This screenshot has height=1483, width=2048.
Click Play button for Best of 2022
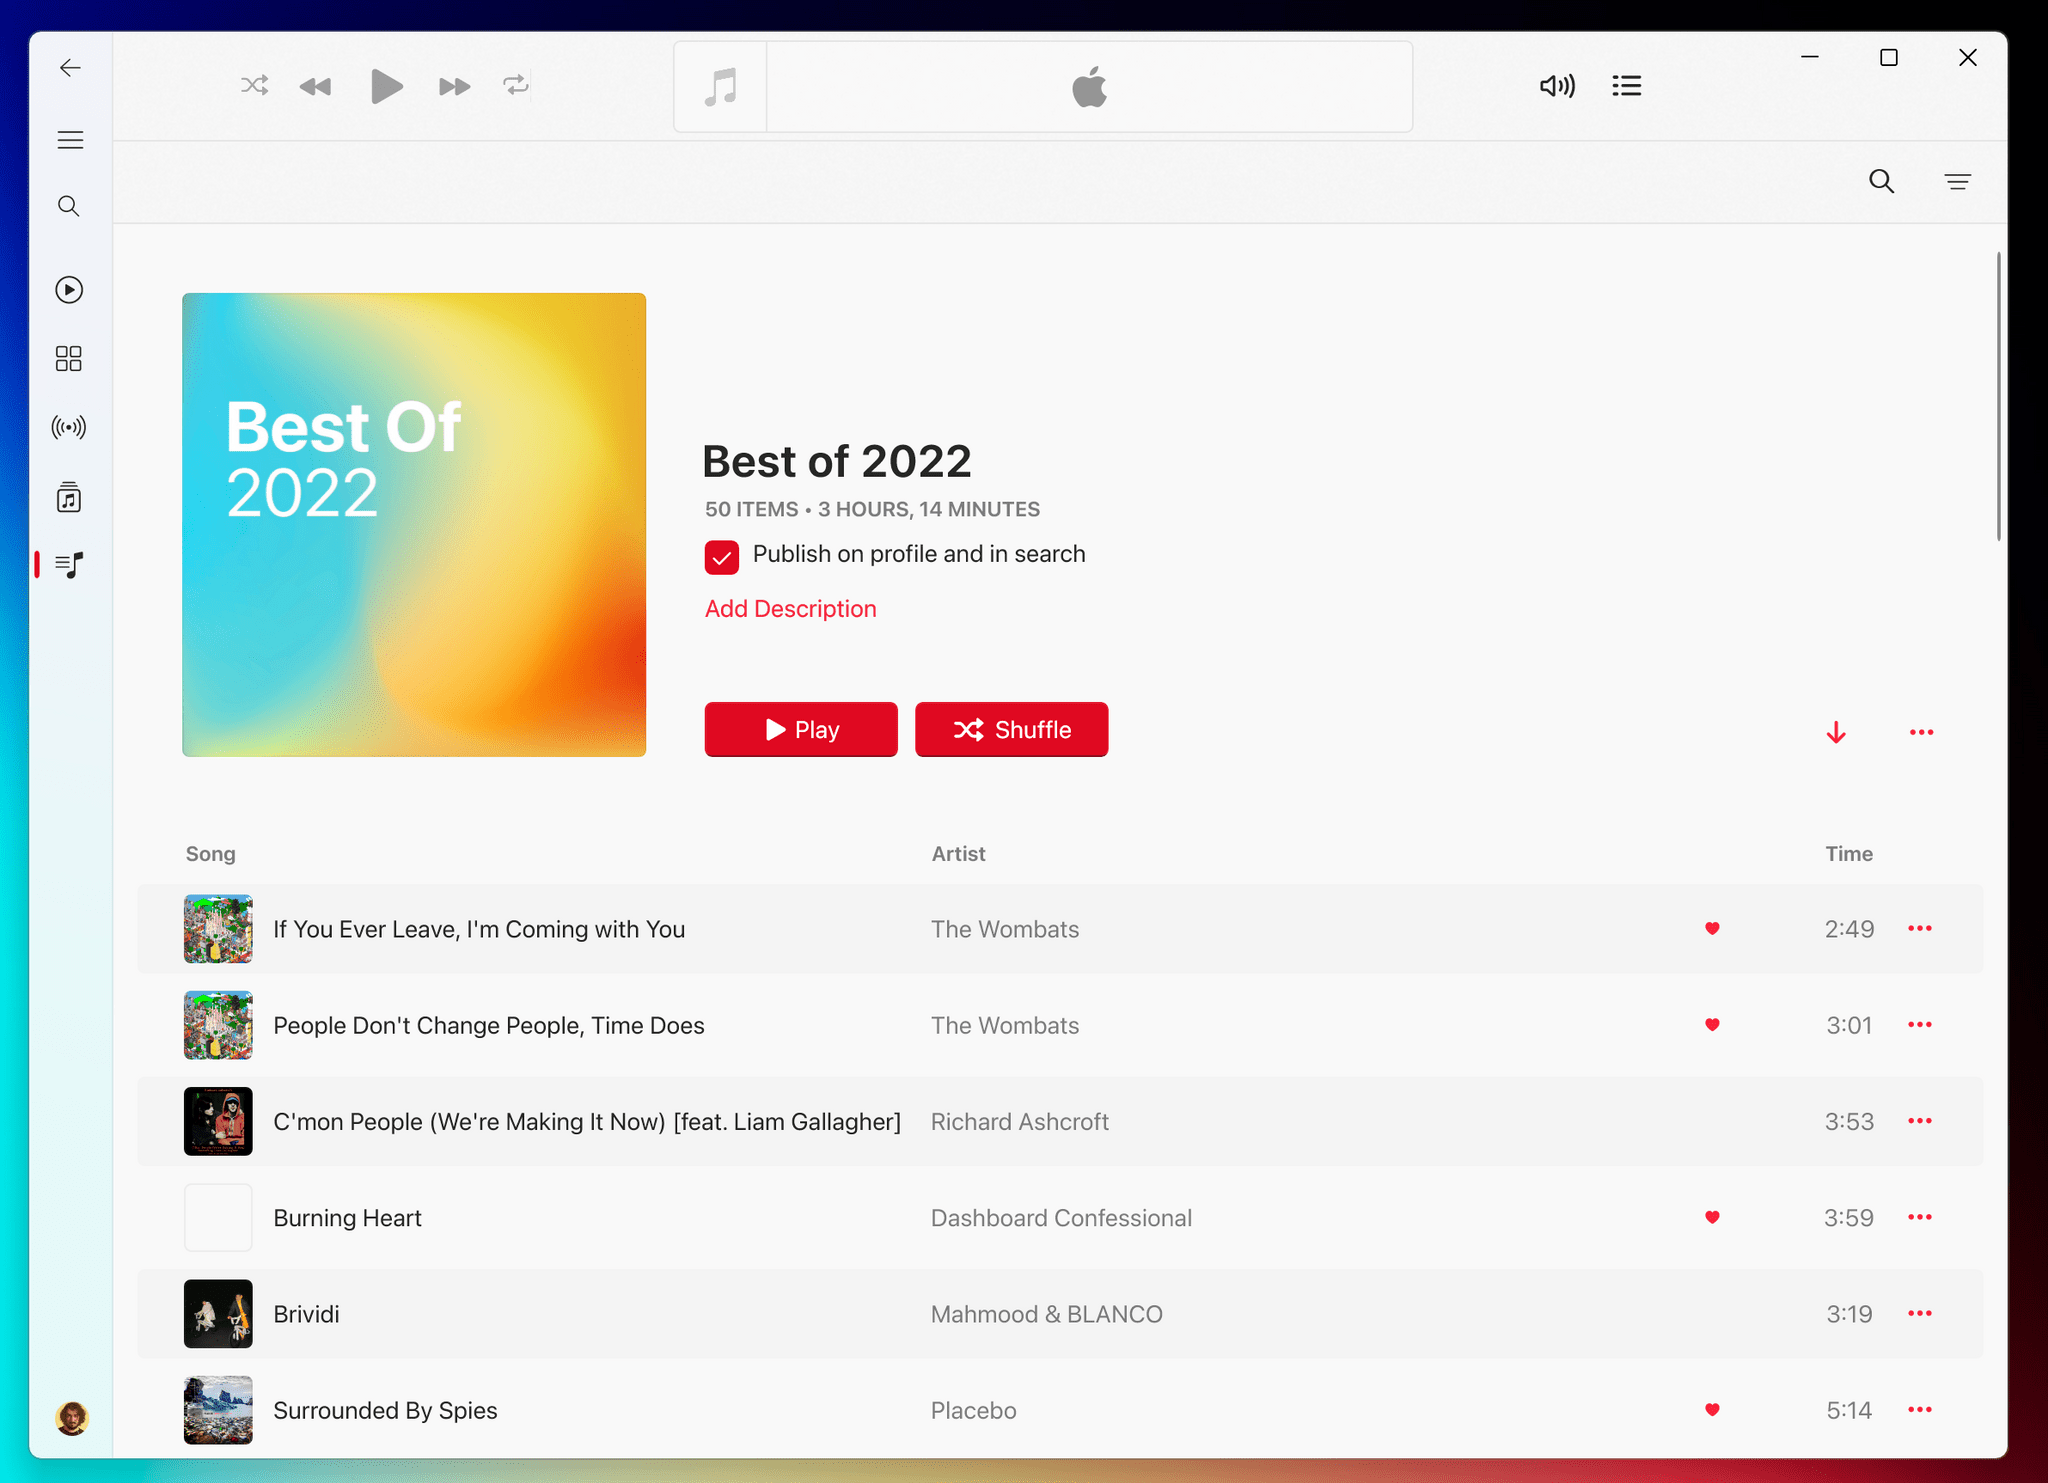800,730
